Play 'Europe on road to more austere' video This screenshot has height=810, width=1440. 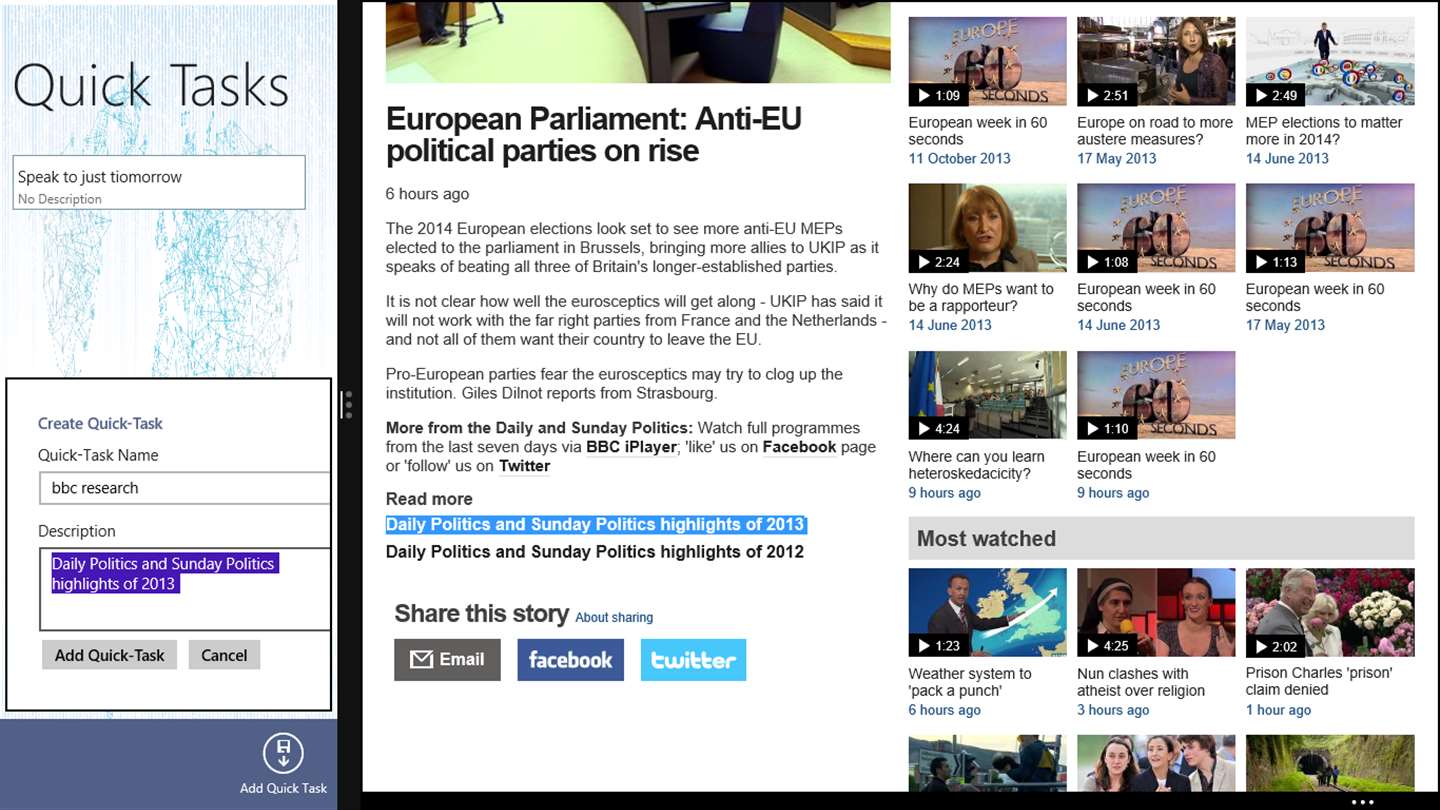[x=1156, y=61]
